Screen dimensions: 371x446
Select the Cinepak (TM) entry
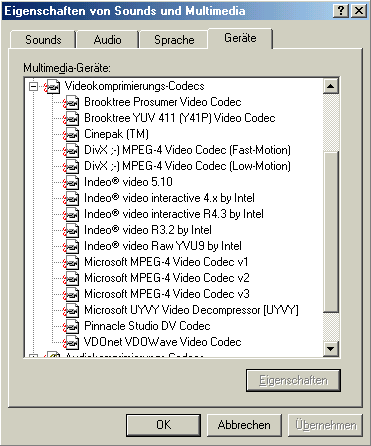tap(116, 134)
